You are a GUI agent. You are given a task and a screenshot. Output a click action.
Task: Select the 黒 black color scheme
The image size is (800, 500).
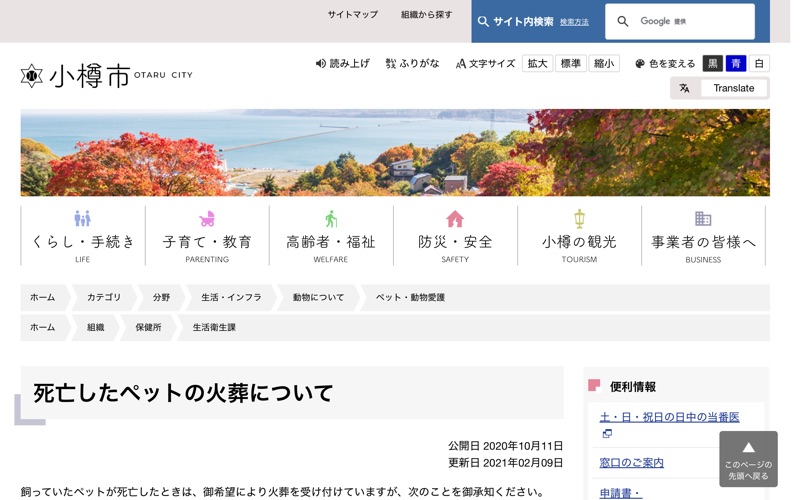[x=713, y=63]
